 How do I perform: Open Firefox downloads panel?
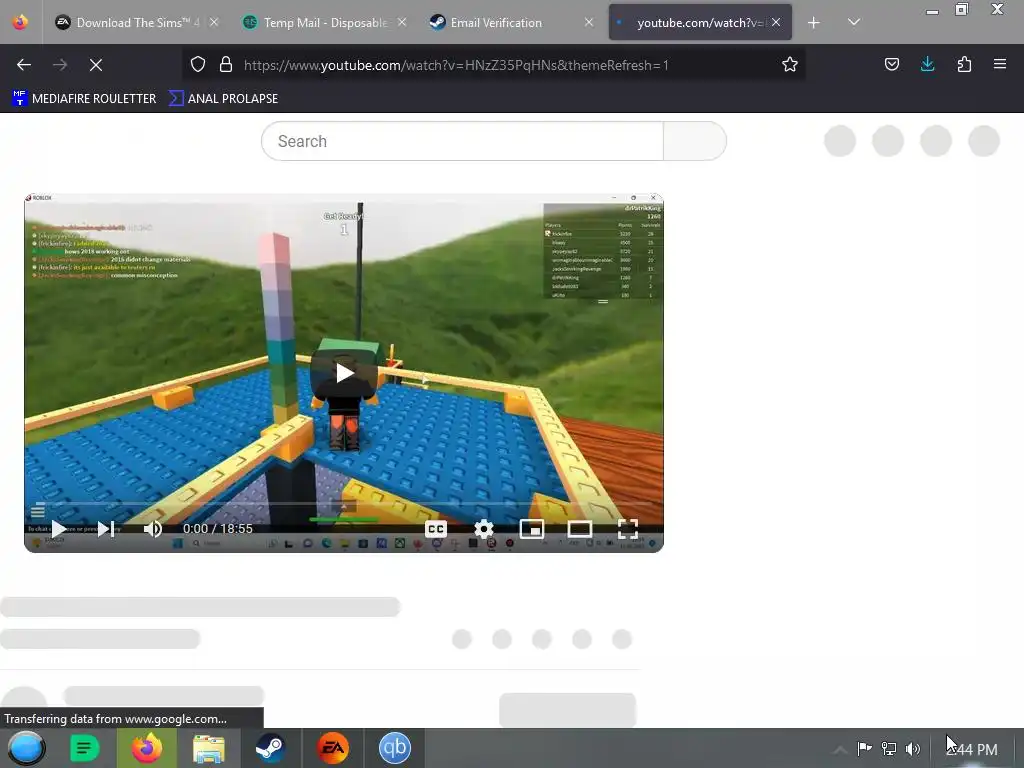click(927, 64)
